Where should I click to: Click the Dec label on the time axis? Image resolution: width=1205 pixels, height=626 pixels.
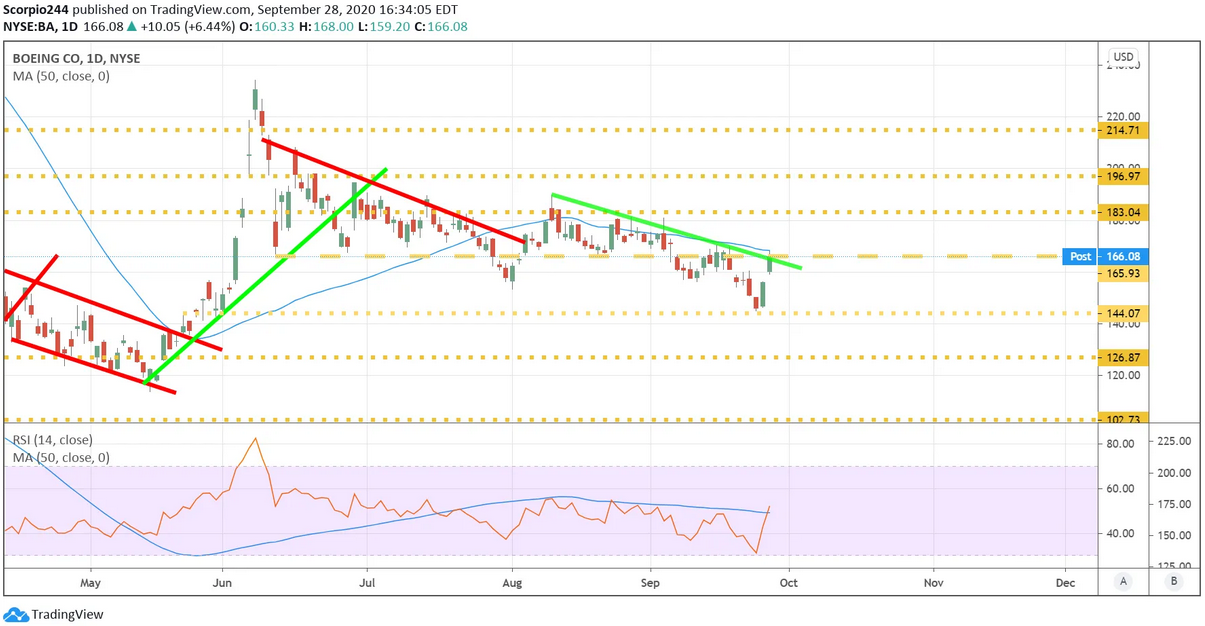(1065, 581)
